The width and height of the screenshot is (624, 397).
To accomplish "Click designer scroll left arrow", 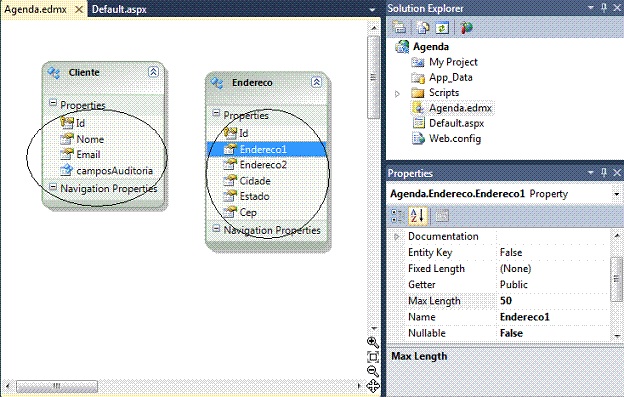I will (8, 386).
